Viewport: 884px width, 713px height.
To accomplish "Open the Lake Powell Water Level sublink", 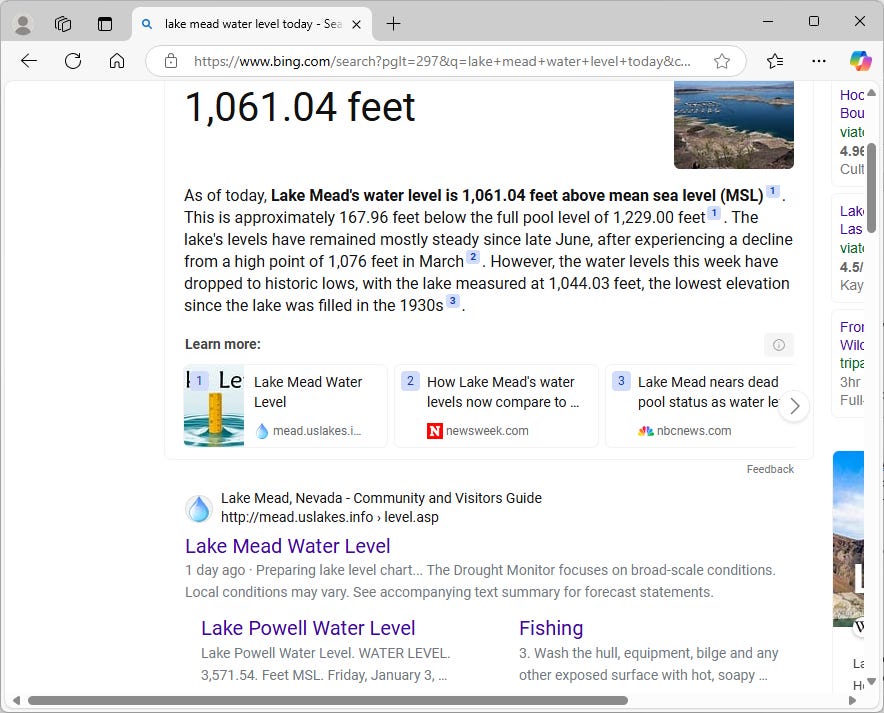I will [x=308, y=628].
